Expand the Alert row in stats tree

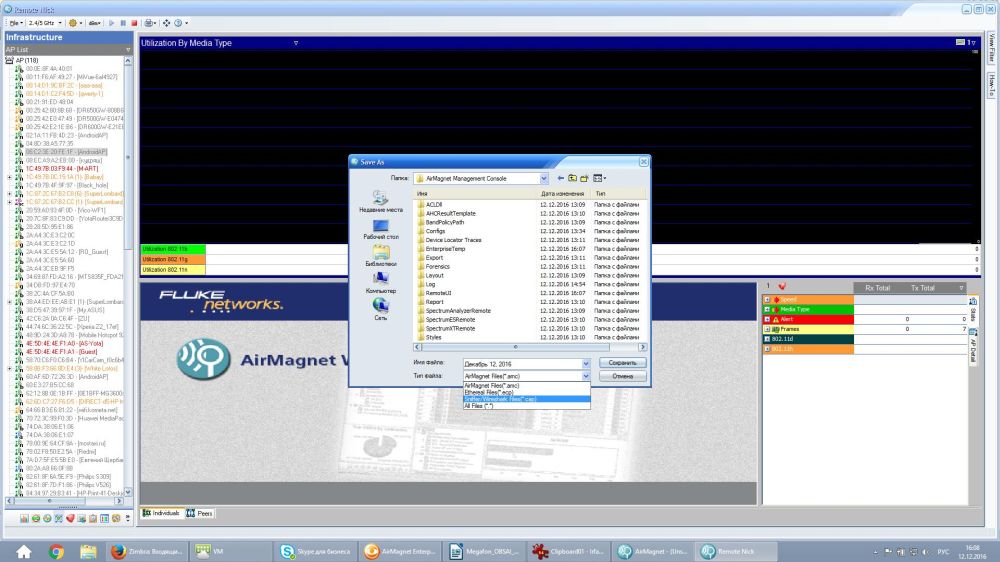pos(767,319)
